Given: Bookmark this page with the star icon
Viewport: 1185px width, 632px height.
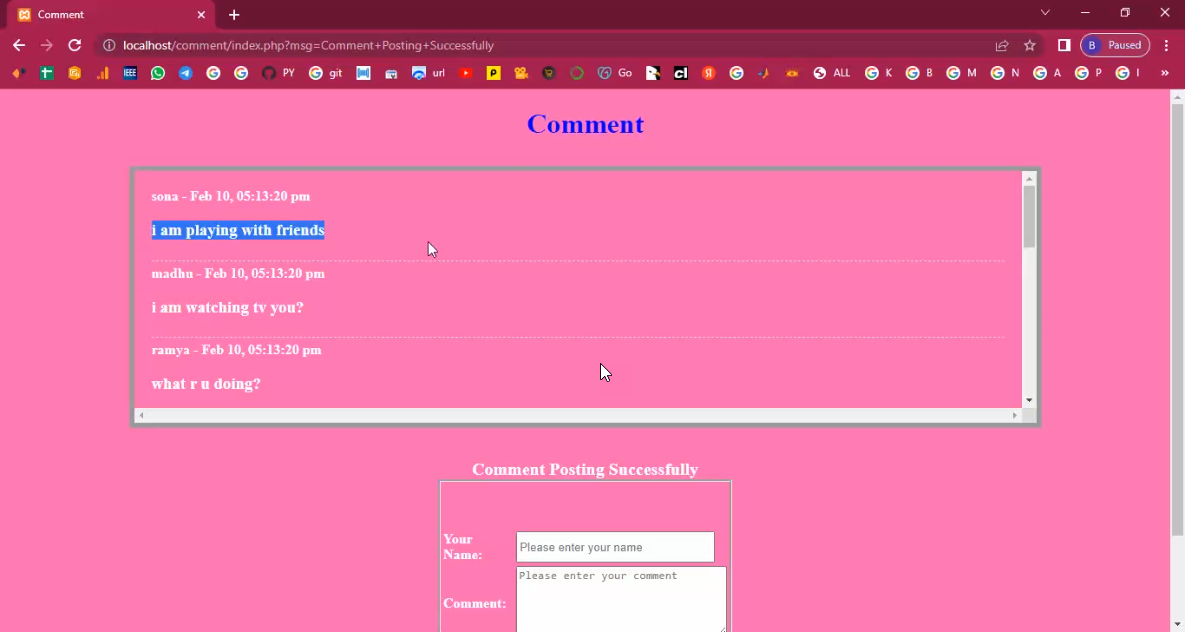Looking at the screenshot, I should (x=1030, y=45).
